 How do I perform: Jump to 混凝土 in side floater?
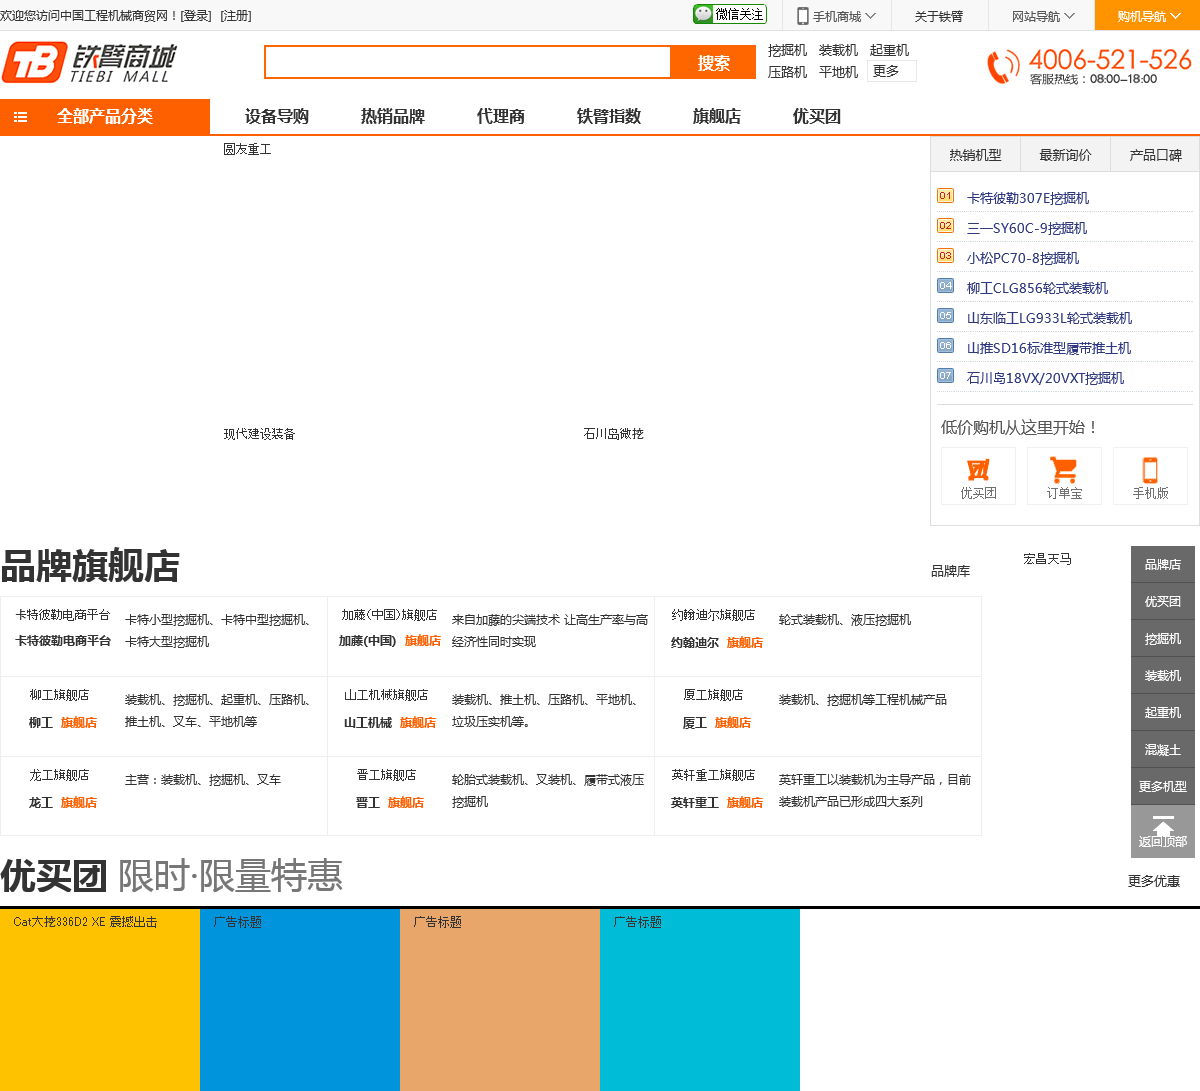pyautogui.click(x=1163, y=749)
